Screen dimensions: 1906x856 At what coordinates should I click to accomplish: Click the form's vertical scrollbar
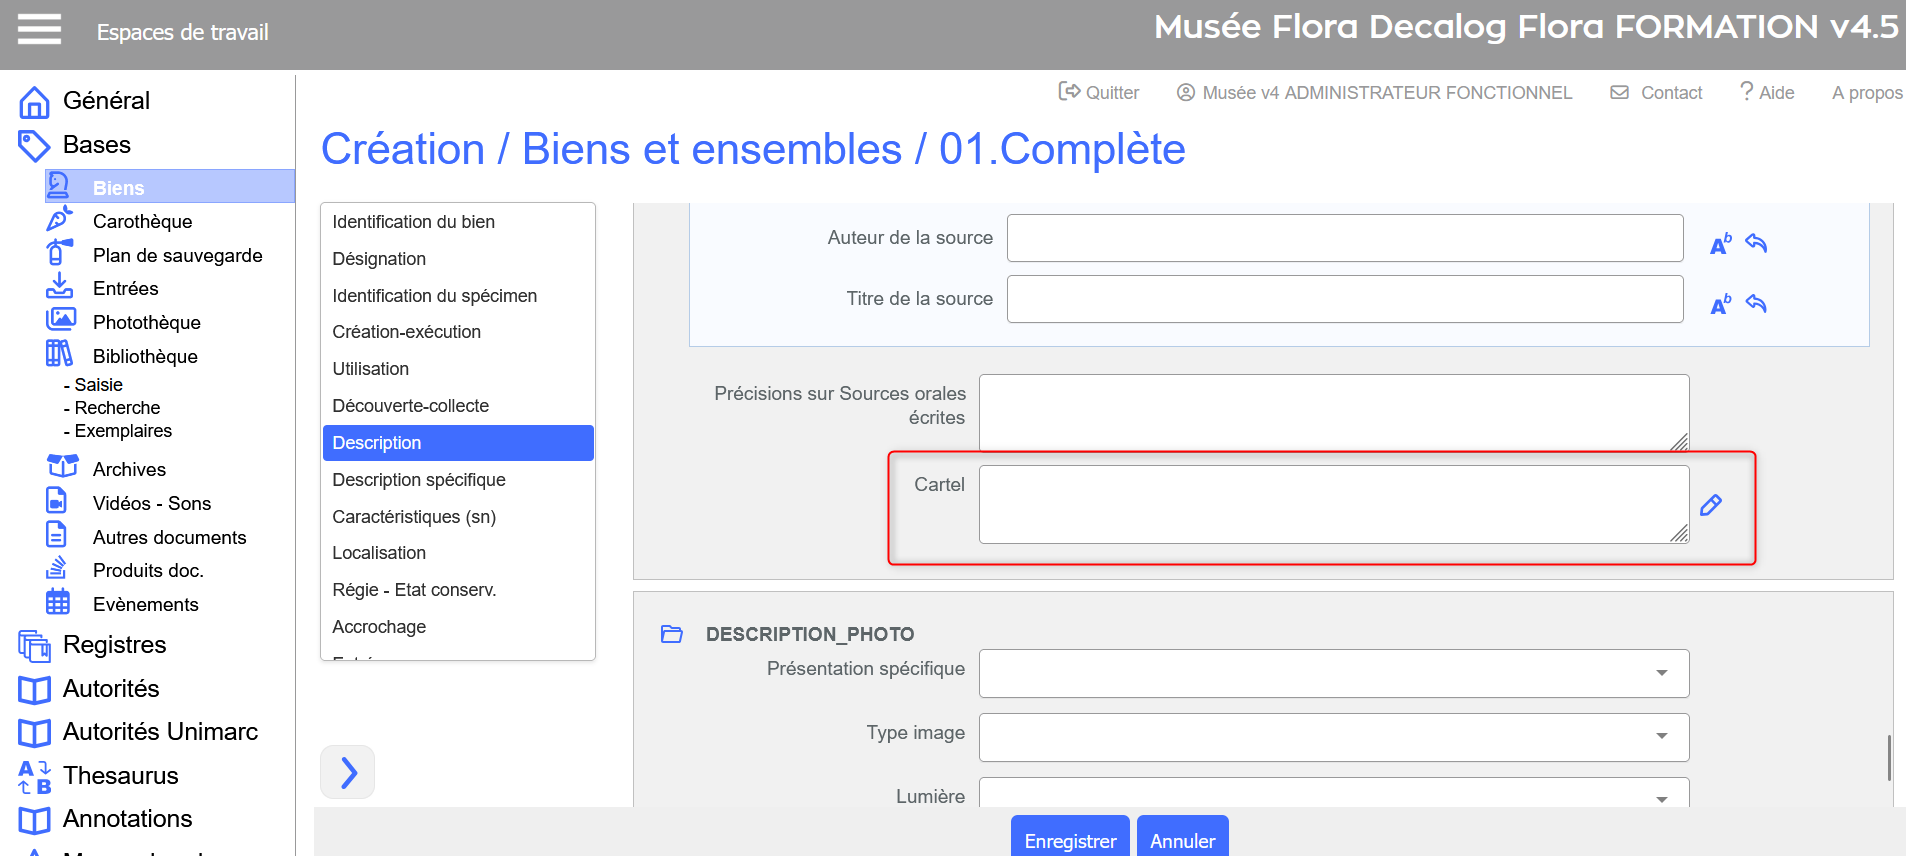tap(1888, 757)
